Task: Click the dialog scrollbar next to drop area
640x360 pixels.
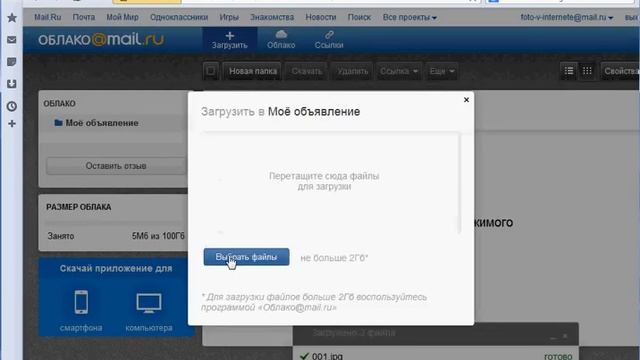Action: pos(459,183)
